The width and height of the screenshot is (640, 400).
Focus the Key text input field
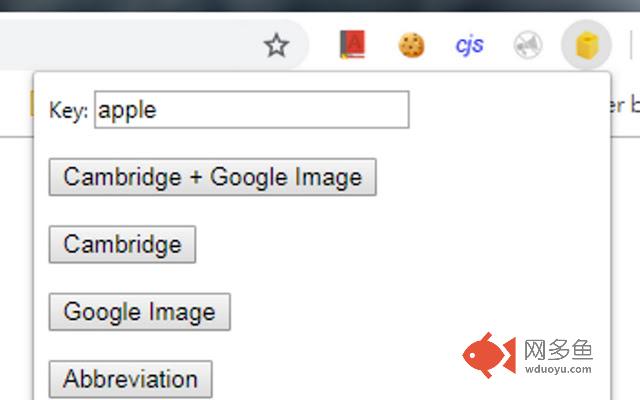[x=252, y=110]
